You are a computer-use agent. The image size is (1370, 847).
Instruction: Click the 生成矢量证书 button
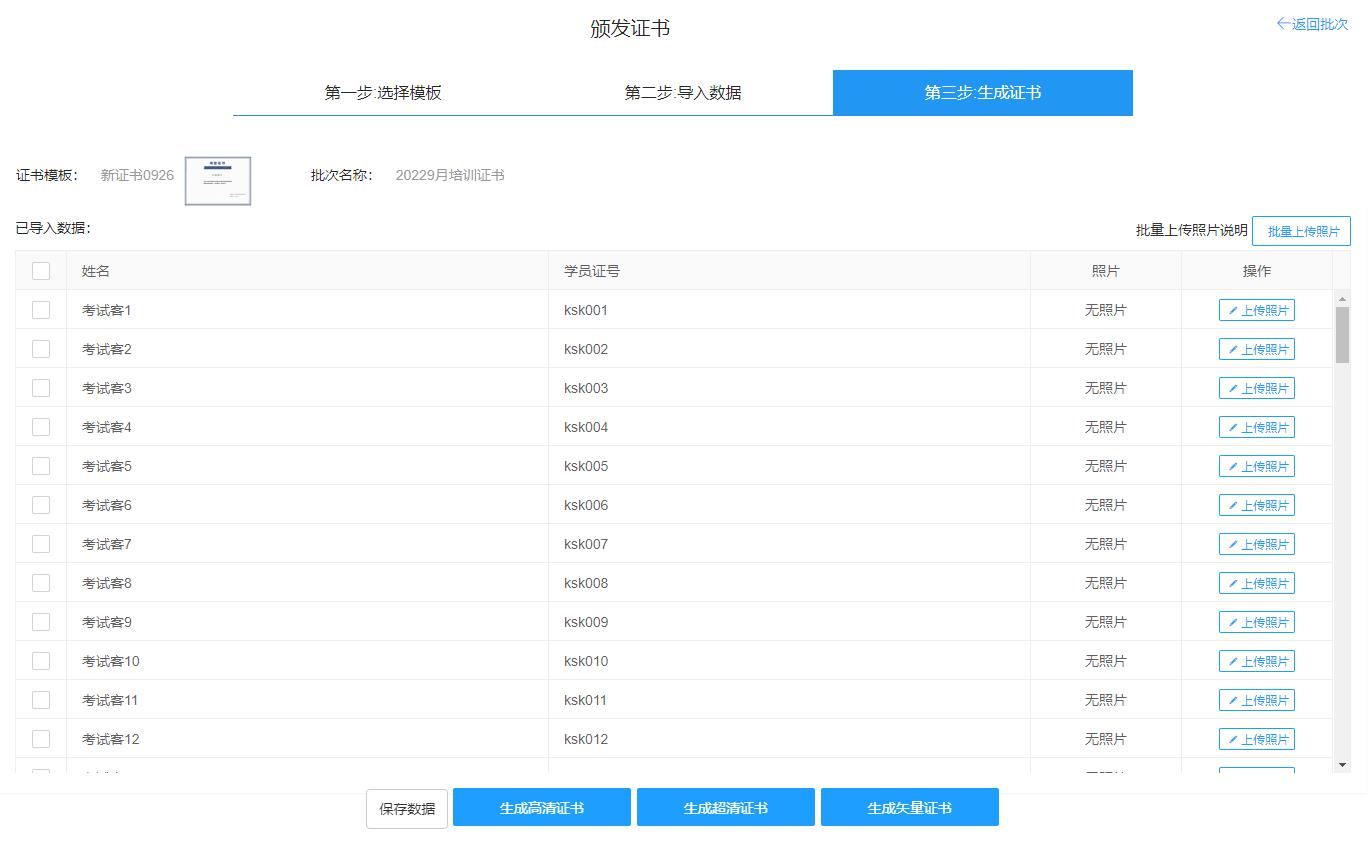pos(909,807)
